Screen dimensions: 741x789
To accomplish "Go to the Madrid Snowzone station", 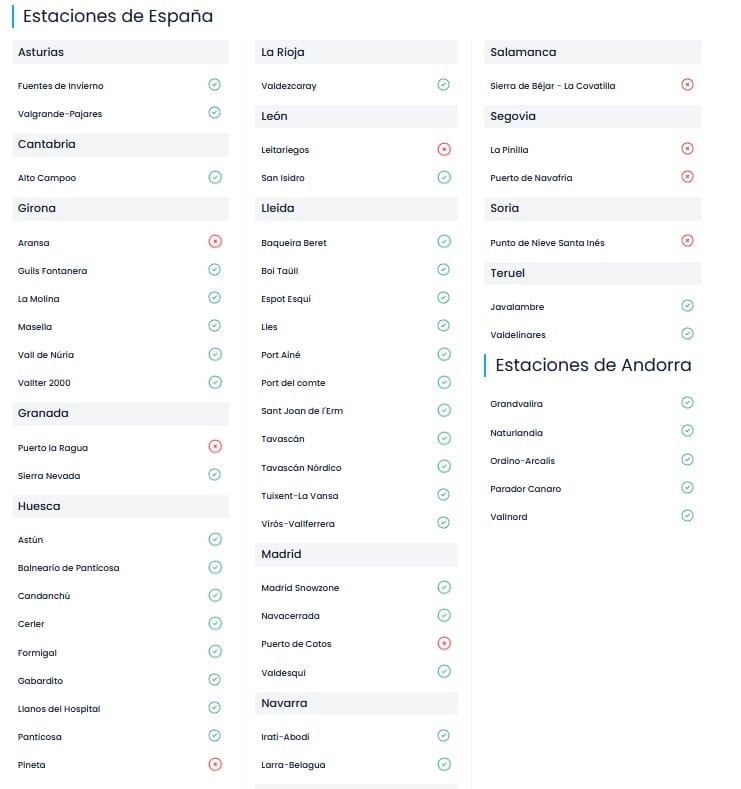I will pos(300,588).
